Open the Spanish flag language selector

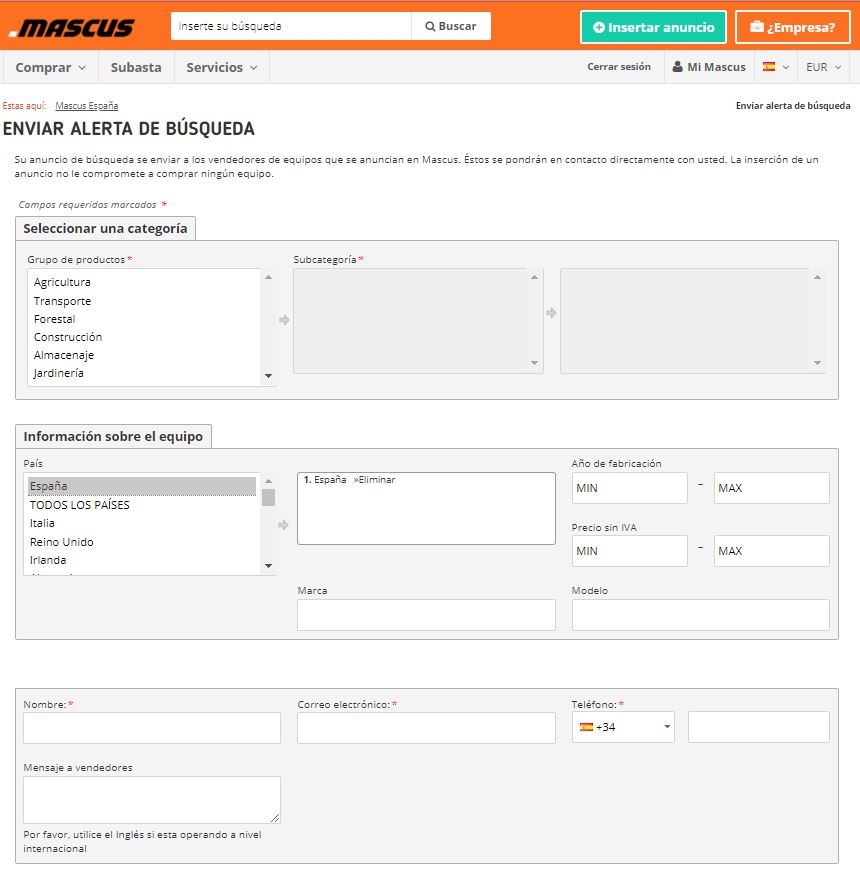[x=776, y=67]
